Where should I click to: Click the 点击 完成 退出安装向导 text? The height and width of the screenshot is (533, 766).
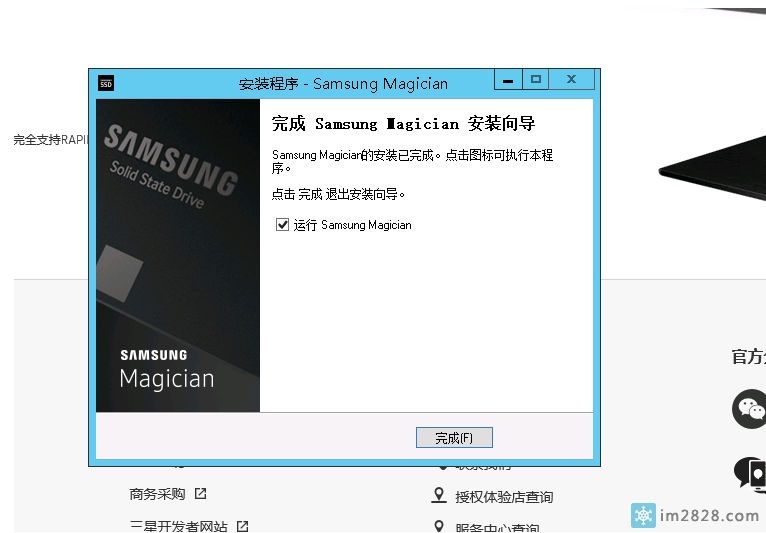coord(338,194)
